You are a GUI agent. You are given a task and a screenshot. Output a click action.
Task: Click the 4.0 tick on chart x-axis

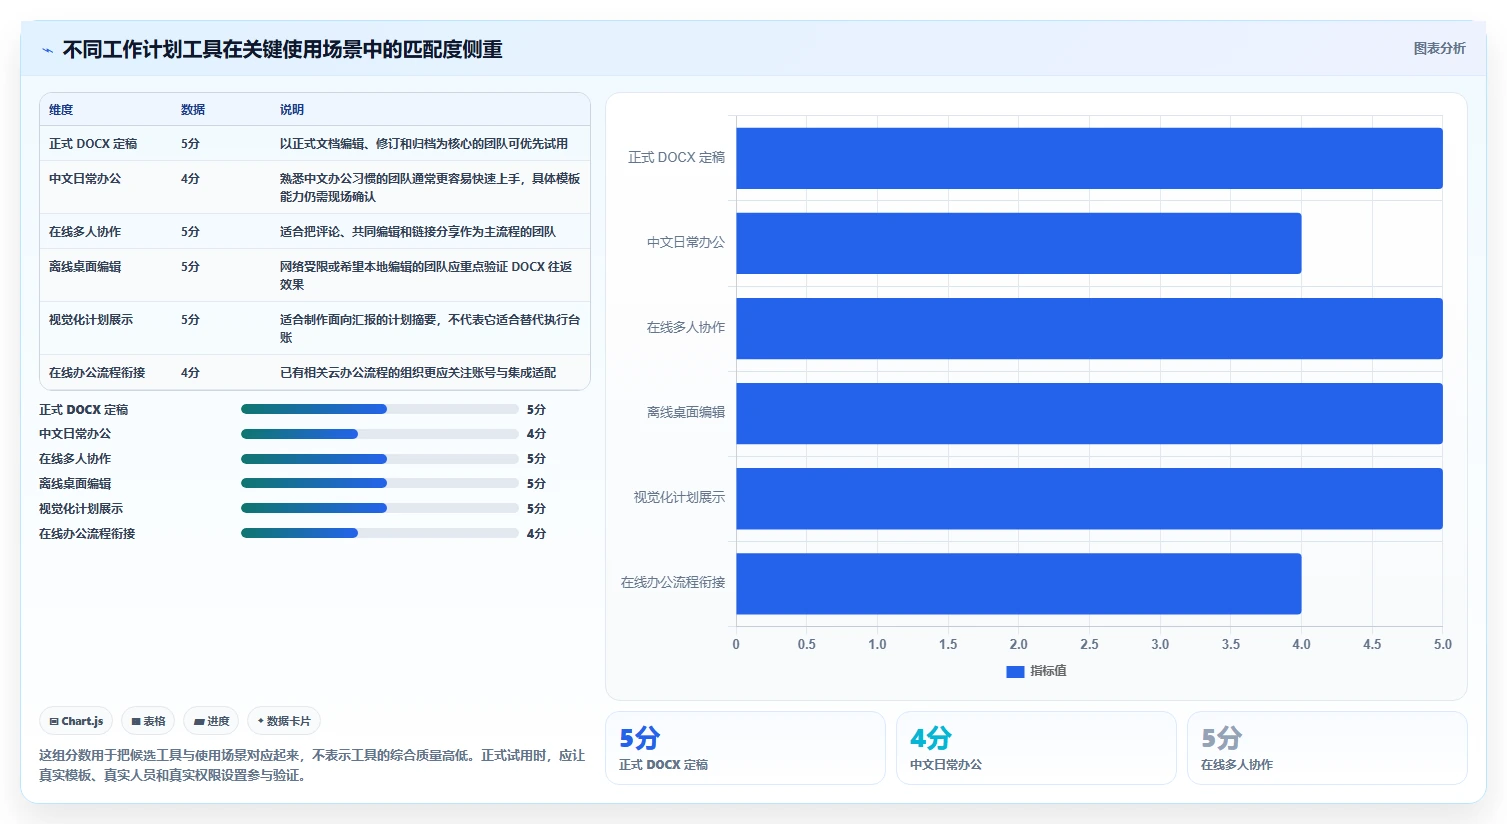pyautogui.click(x=1301, y=645)
